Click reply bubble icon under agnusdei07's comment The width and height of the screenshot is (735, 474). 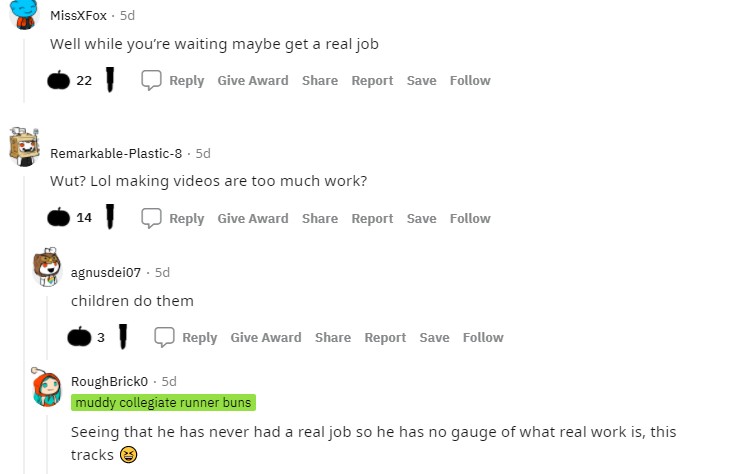(x=165, y=337)
